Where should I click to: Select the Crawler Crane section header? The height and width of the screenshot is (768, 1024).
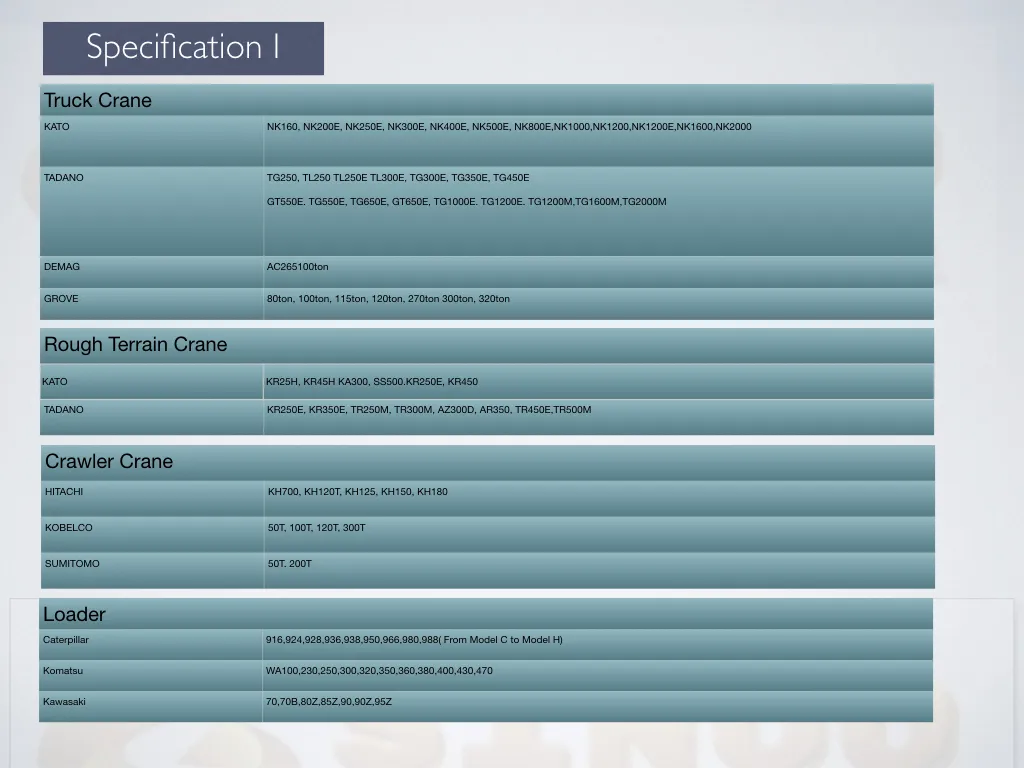click(109, 462)
